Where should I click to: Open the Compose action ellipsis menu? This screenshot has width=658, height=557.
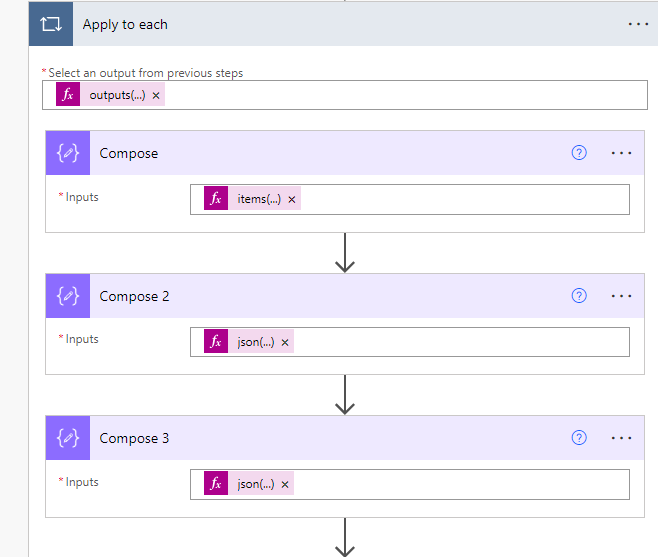[x=621, y=153]
